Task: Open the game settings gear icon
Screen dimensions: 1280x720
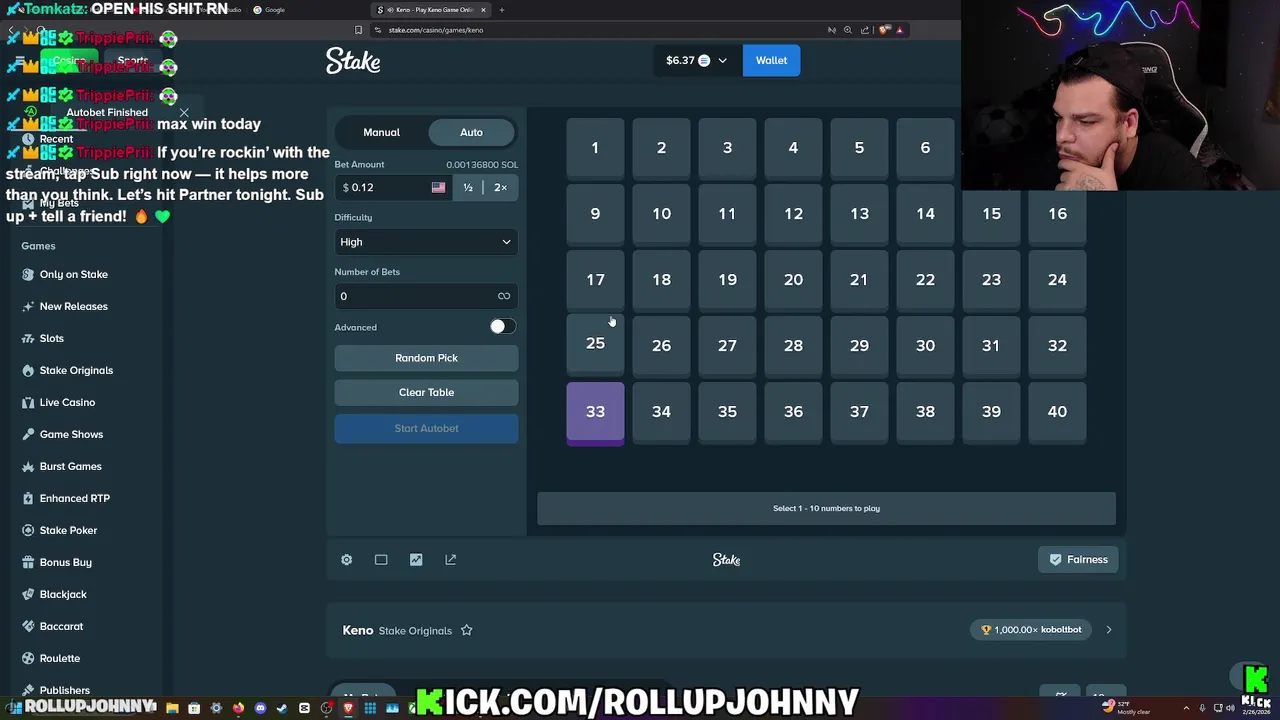Action: point(346,560)
